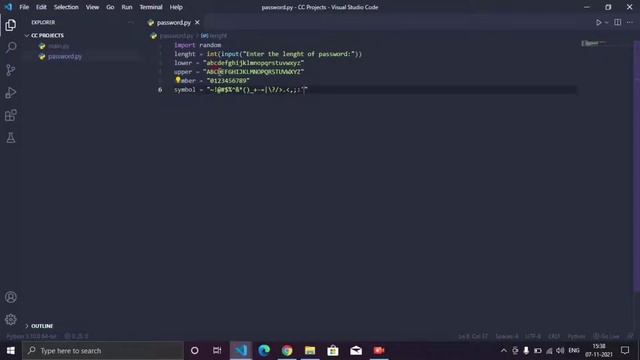Viewport: 640px width, 360px height.
Task: Select password.py in the explorer tree
Action: click(x=65, y=56)
